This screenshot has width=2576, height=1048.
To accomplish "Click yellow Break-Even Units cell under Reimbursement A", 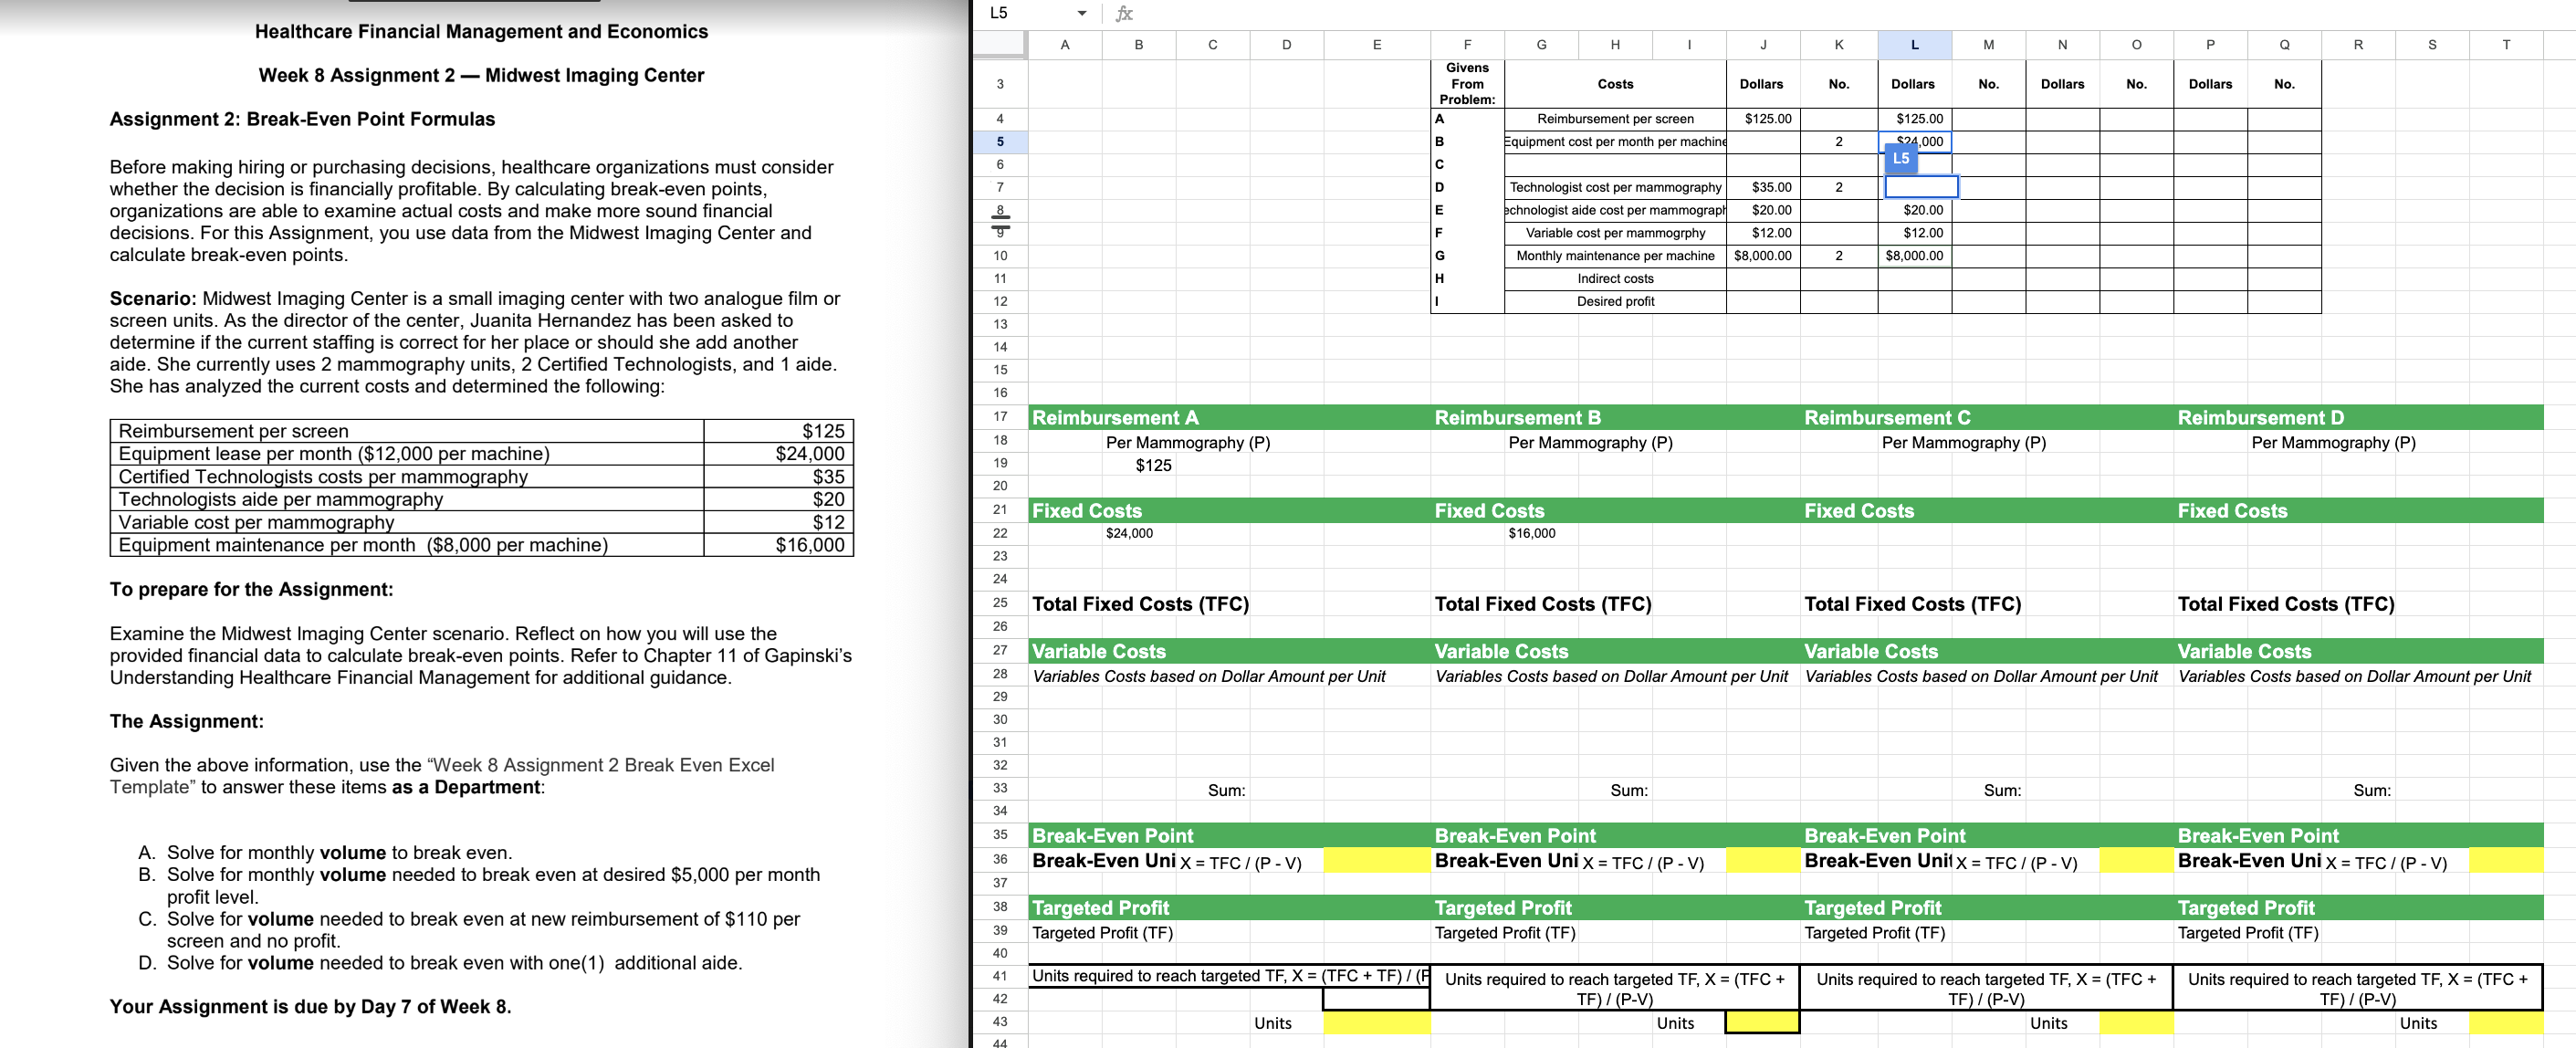I will (1376, 861).
